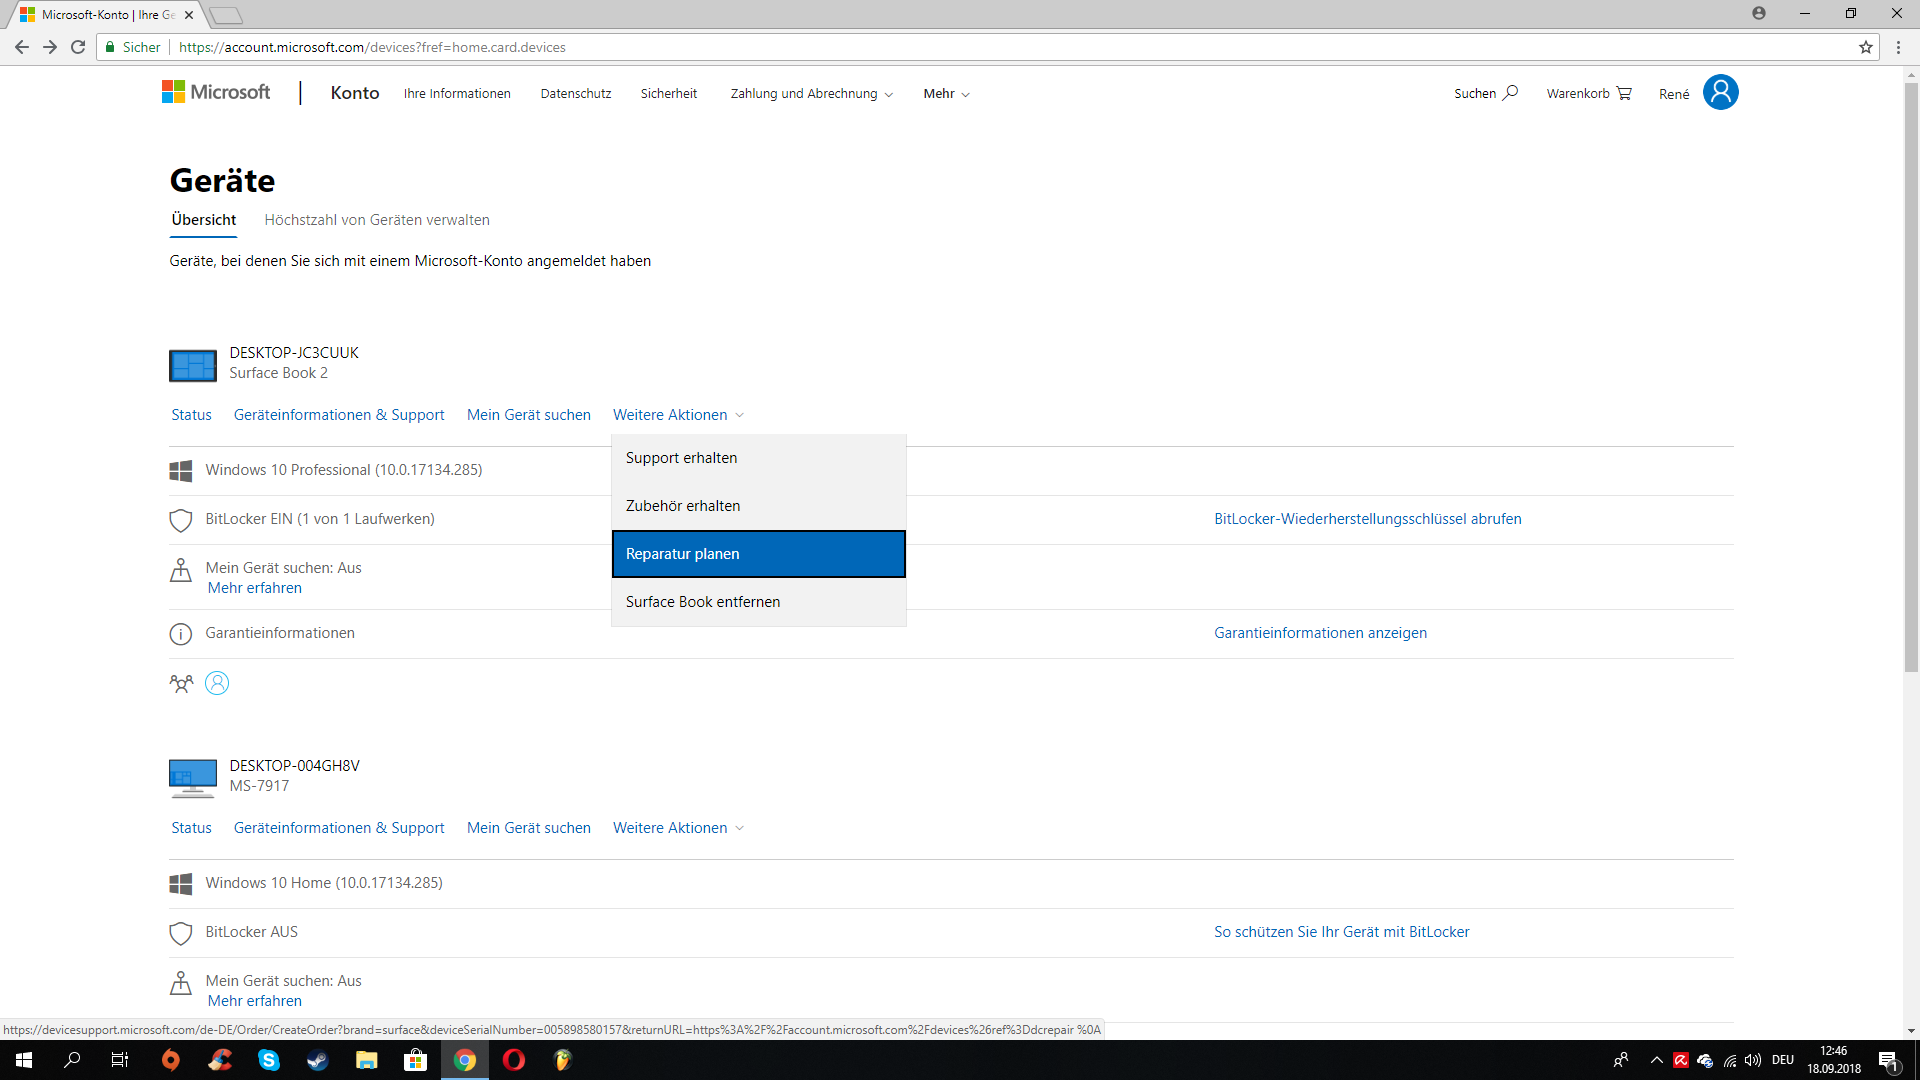Expand Zahlung und Abrechnung menu
The width and height of the screenshot is (1920, 1080).
[812, 94]
